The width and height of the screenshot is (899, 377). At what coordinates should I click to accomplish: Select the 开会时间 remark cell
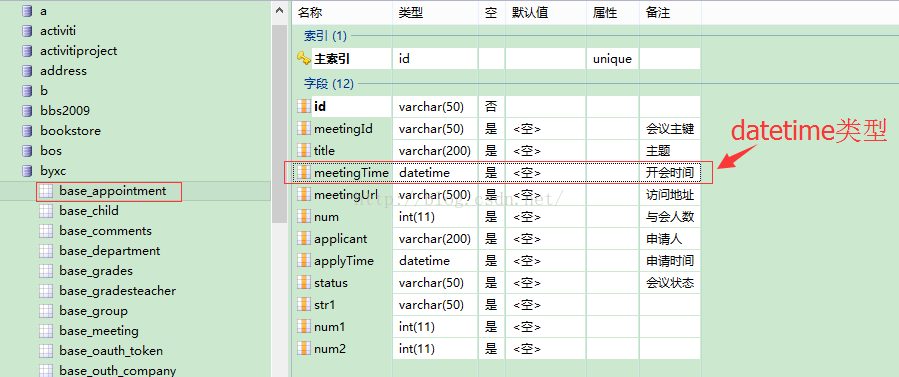(670, 172)
